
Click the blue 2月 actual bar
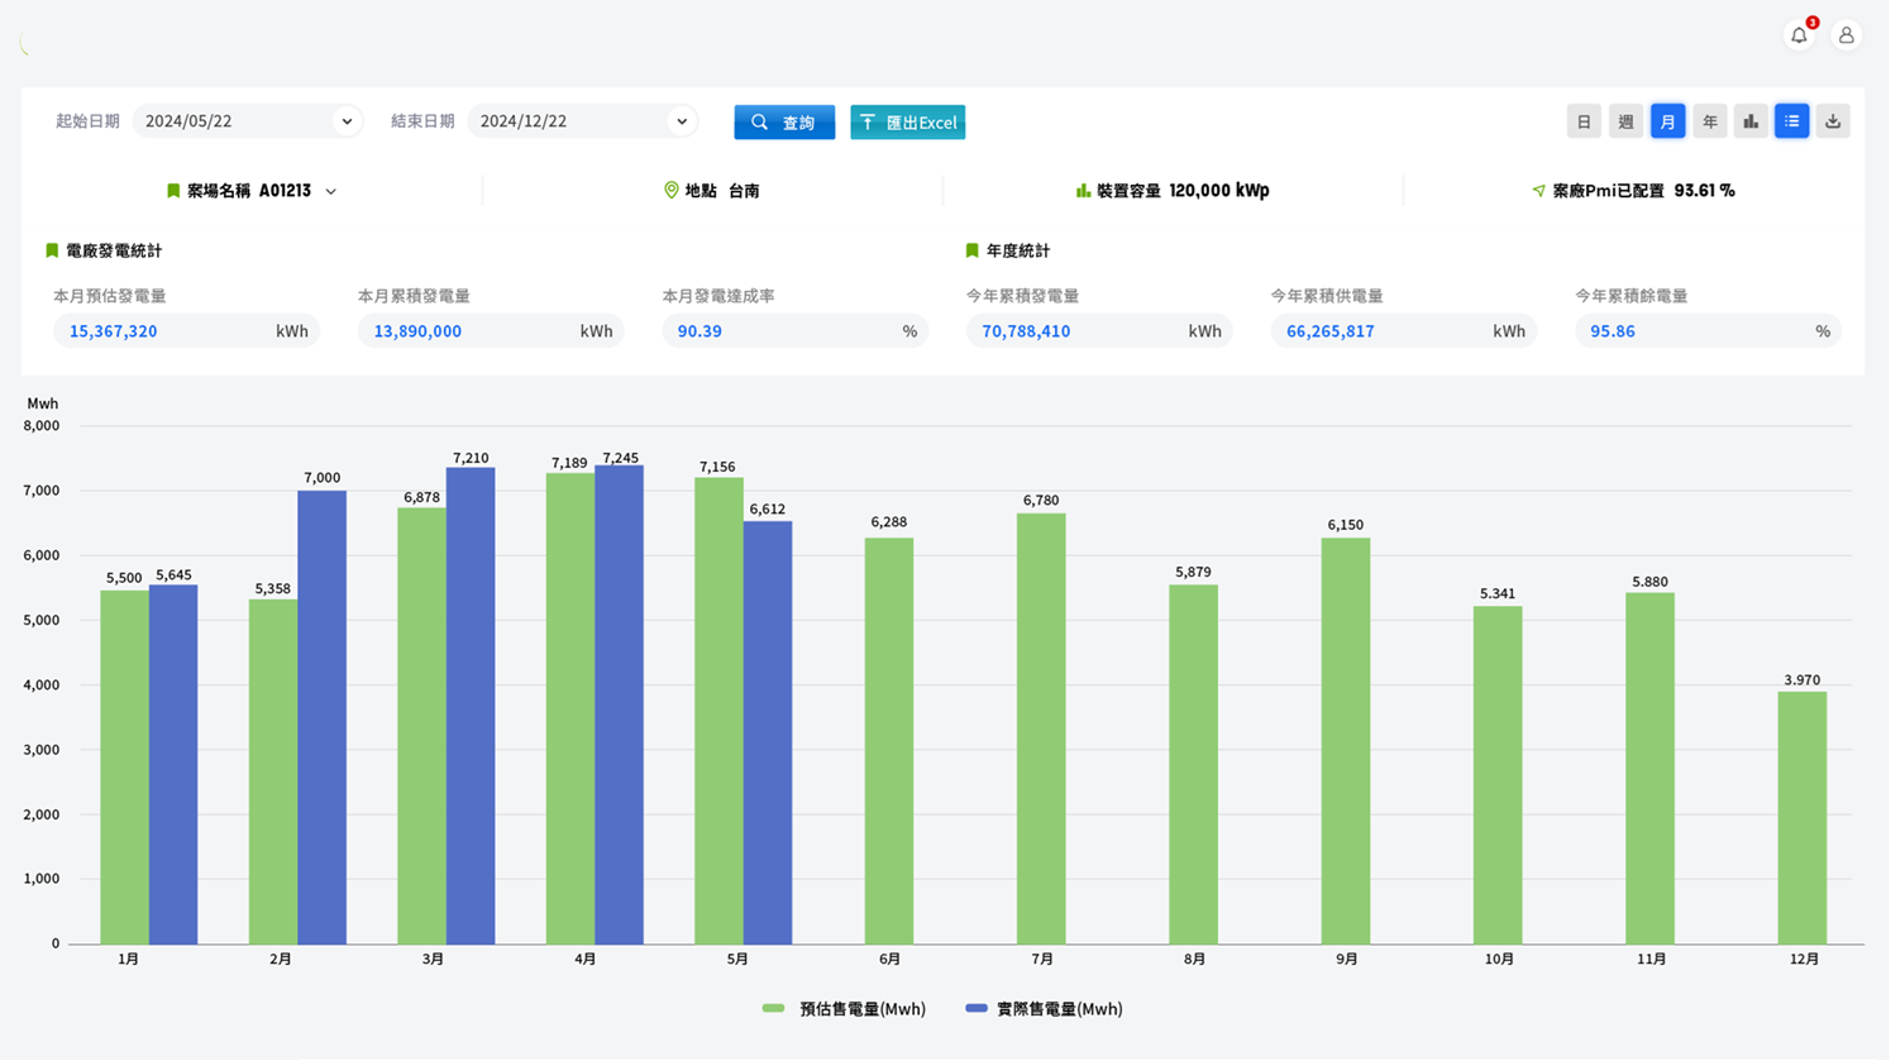321,716
